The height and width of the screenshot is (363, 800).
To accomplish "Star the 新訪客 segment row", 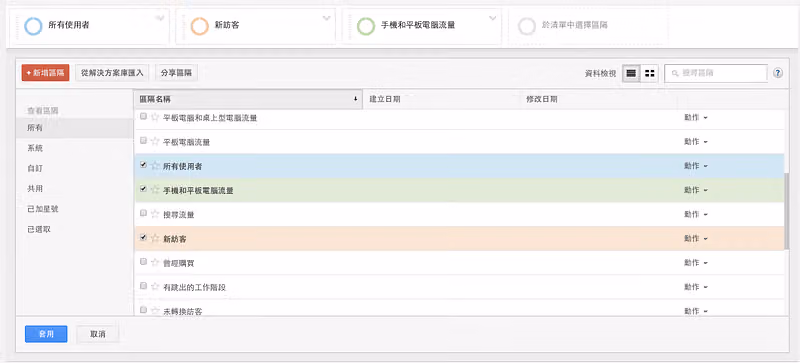I will 155,238.
